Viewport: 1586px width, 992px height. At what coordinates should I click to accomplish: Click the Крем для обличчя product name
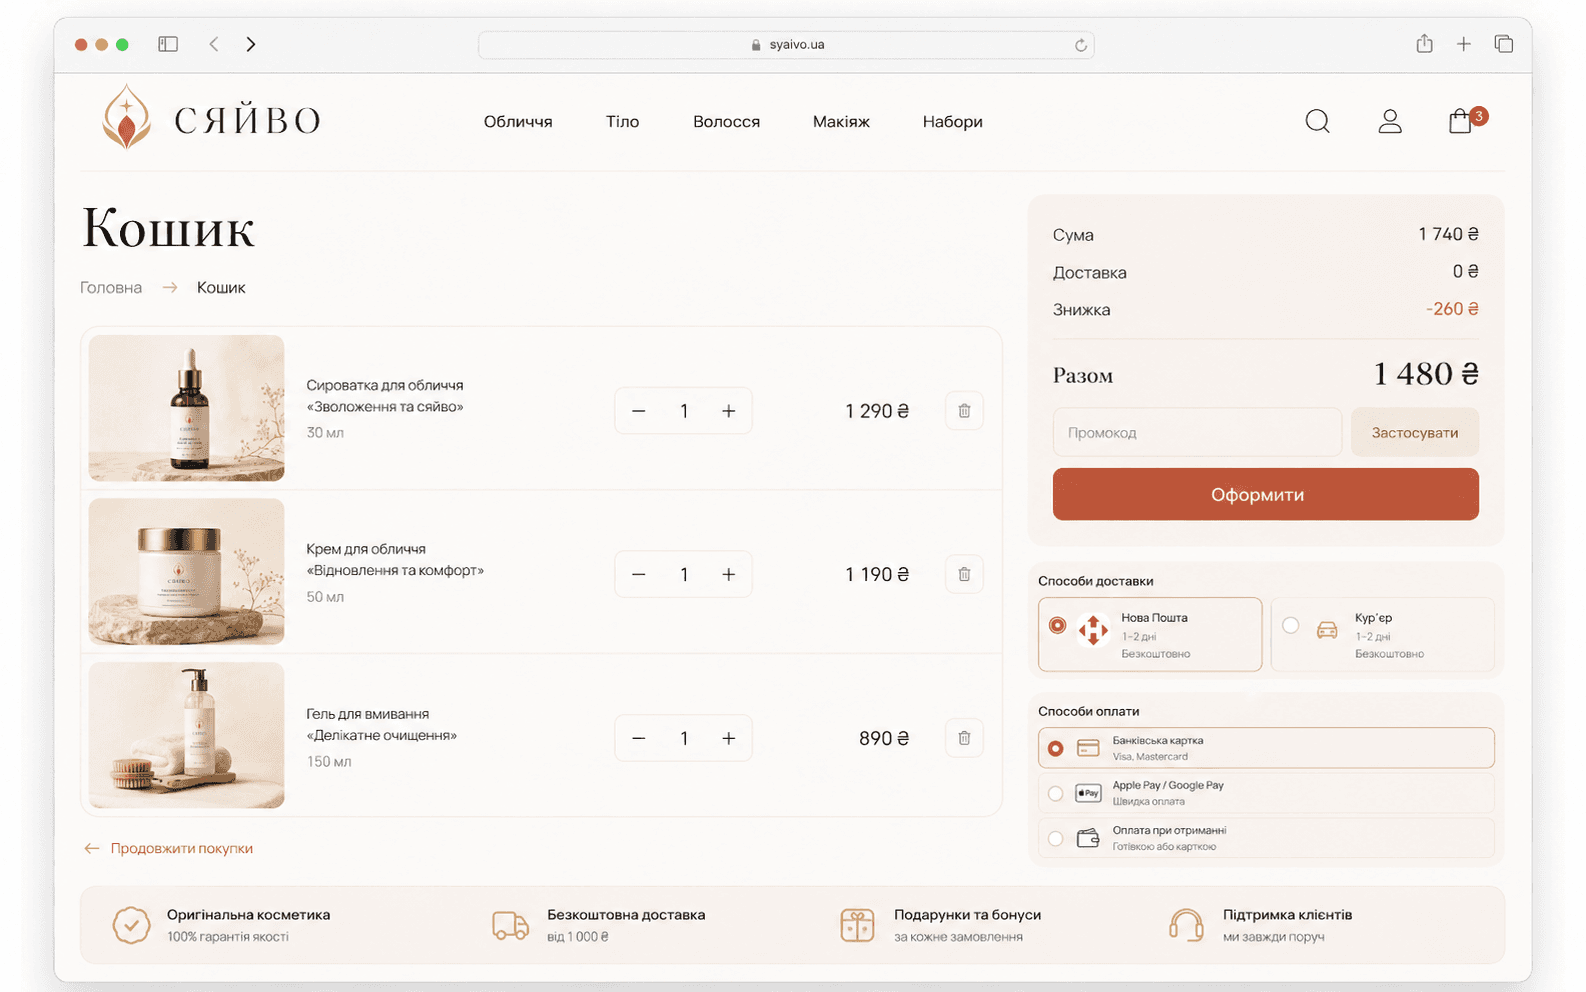tap(395, 560)
